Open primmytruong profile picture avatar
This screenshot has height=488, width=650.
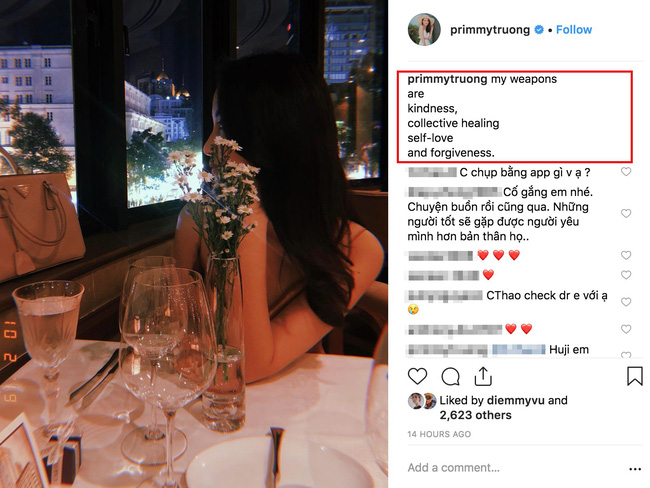pos(424,29)
